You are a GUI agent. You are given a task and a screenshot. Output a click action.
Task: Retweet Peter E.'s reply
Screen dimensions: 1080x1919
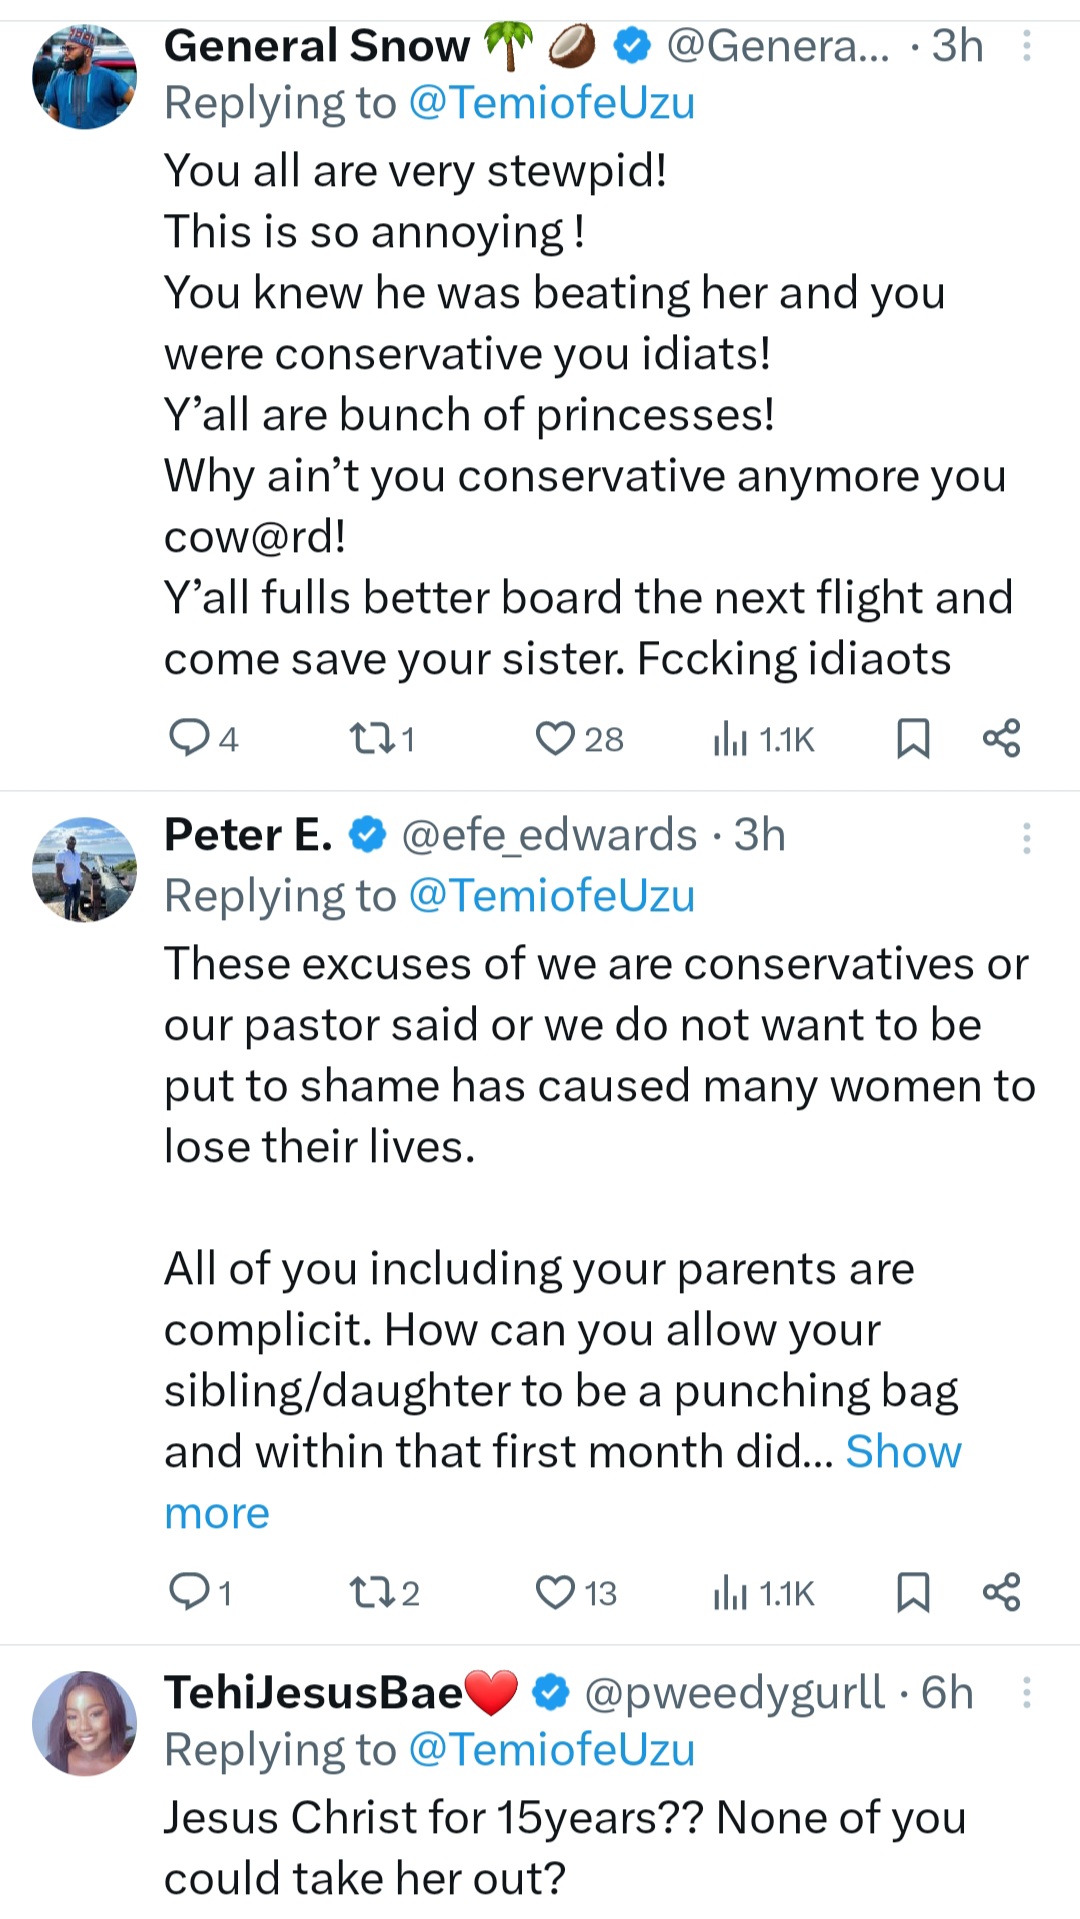371,1591
